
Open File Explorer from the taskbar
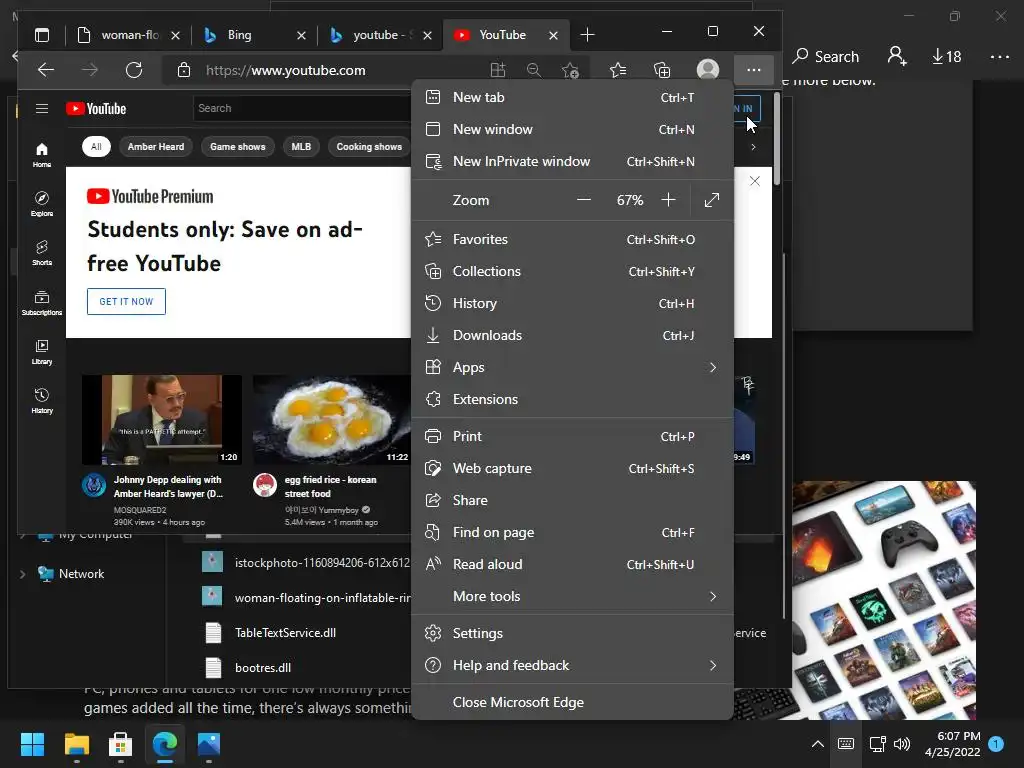76,744
